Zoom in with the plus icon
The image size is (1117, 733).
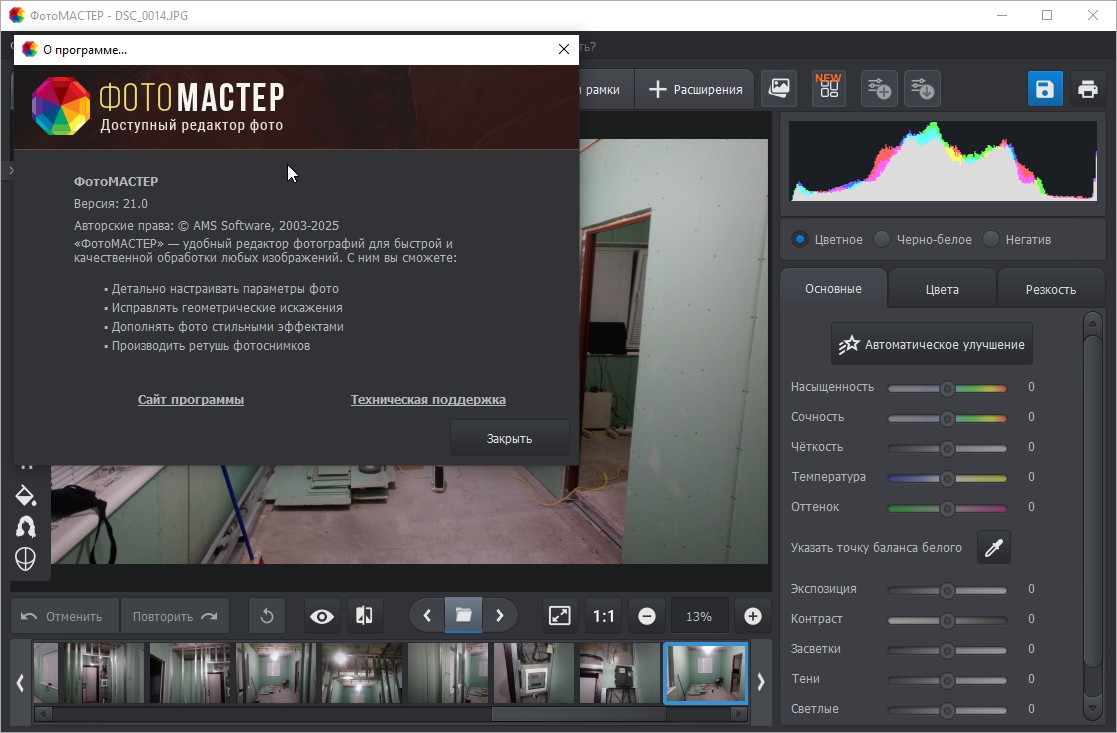coord(753,616)
